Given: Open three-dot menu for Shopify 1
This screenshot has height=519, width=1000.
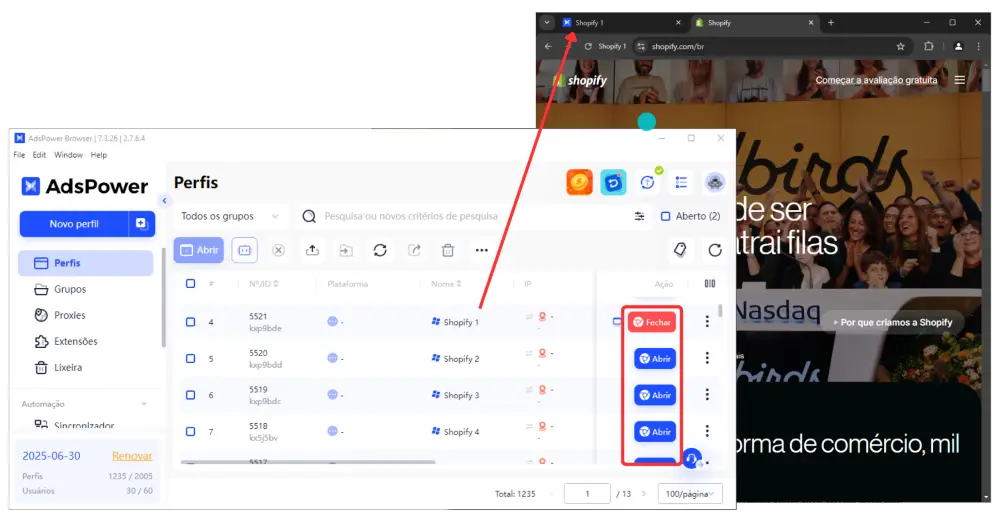Looking at the screenshot, I should point(707,321).
